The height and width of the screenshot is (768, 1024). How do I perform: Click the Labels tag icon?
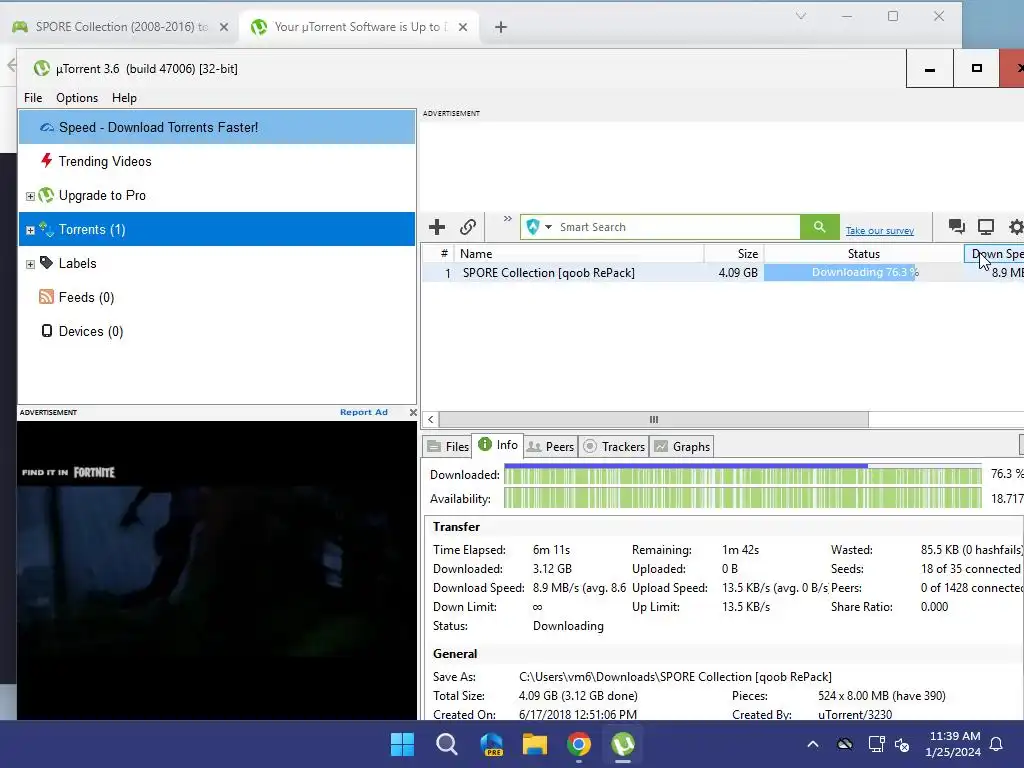point(46,263)
